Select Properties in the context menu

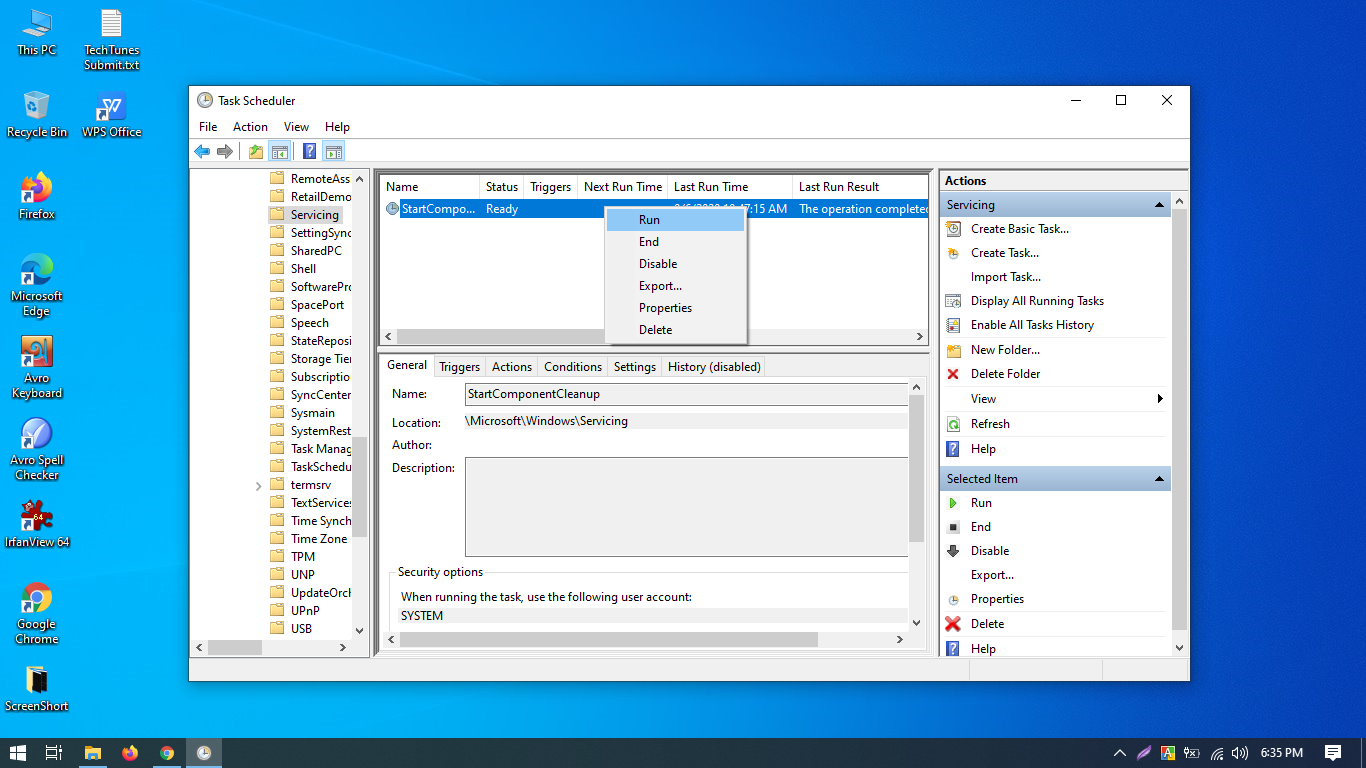tap(665, 308)
